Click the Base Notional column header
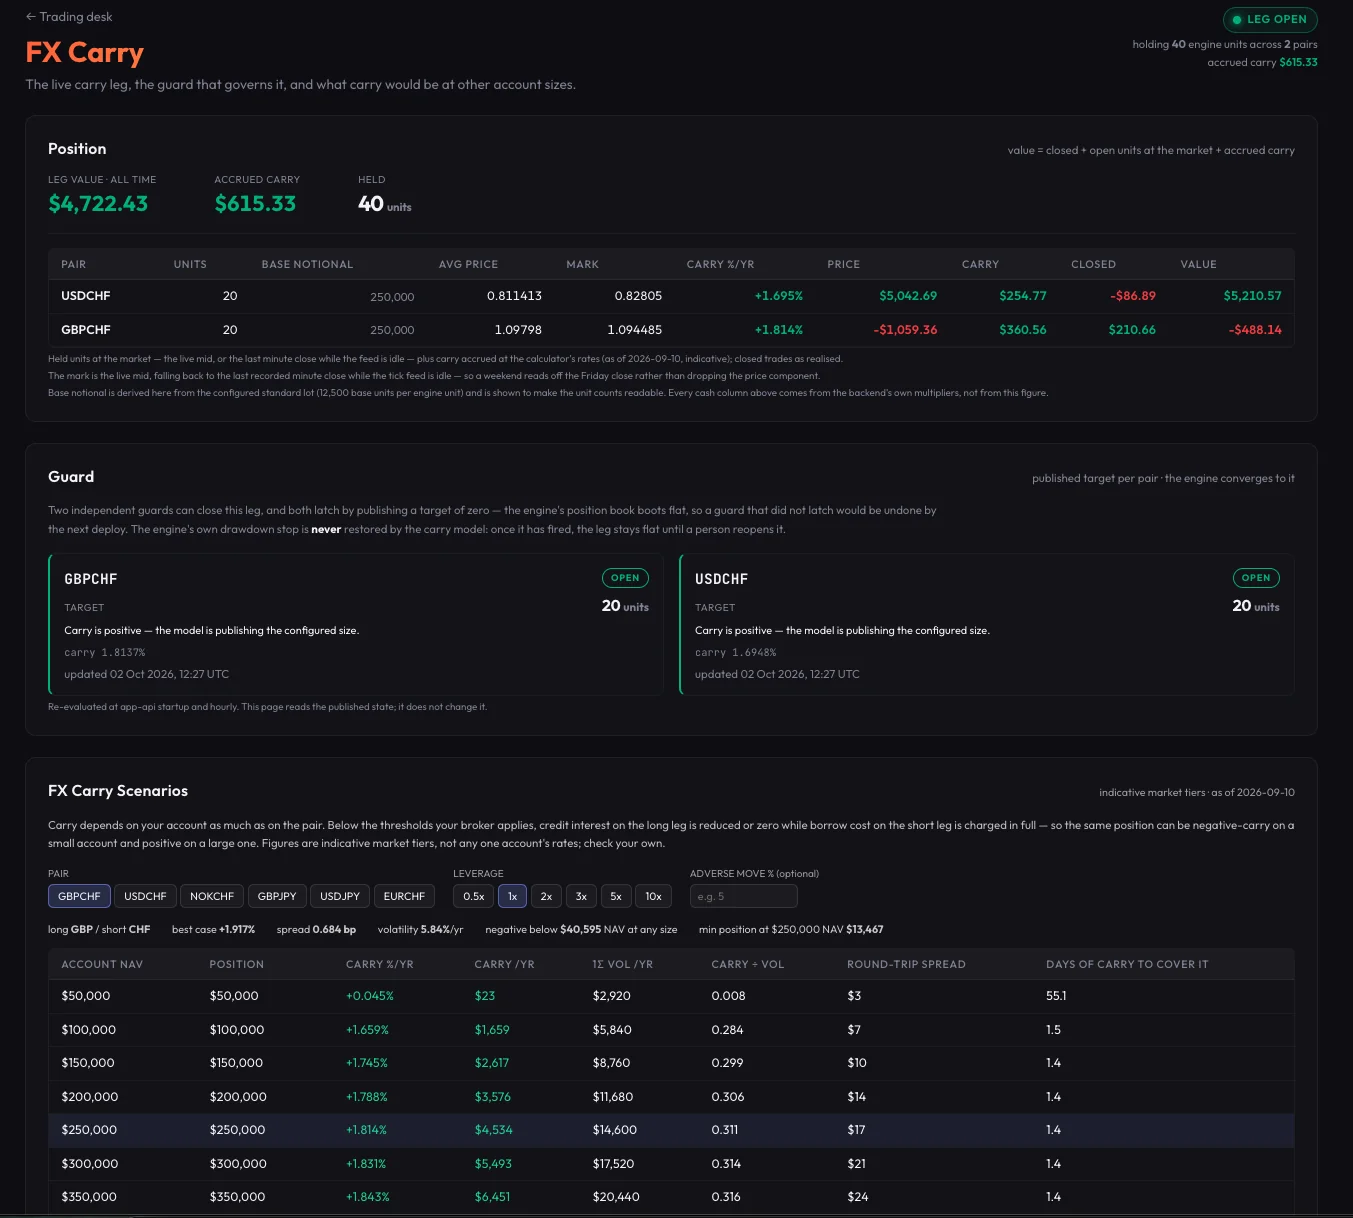 [x=307, y=264]
